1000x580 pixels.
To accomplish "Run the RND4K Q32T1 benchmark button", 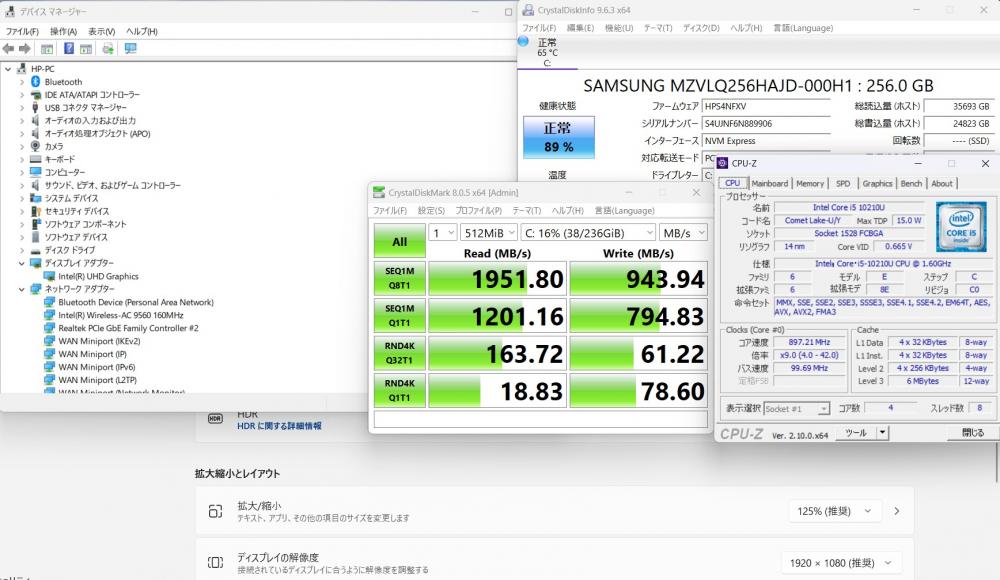I will coord(400,353).
